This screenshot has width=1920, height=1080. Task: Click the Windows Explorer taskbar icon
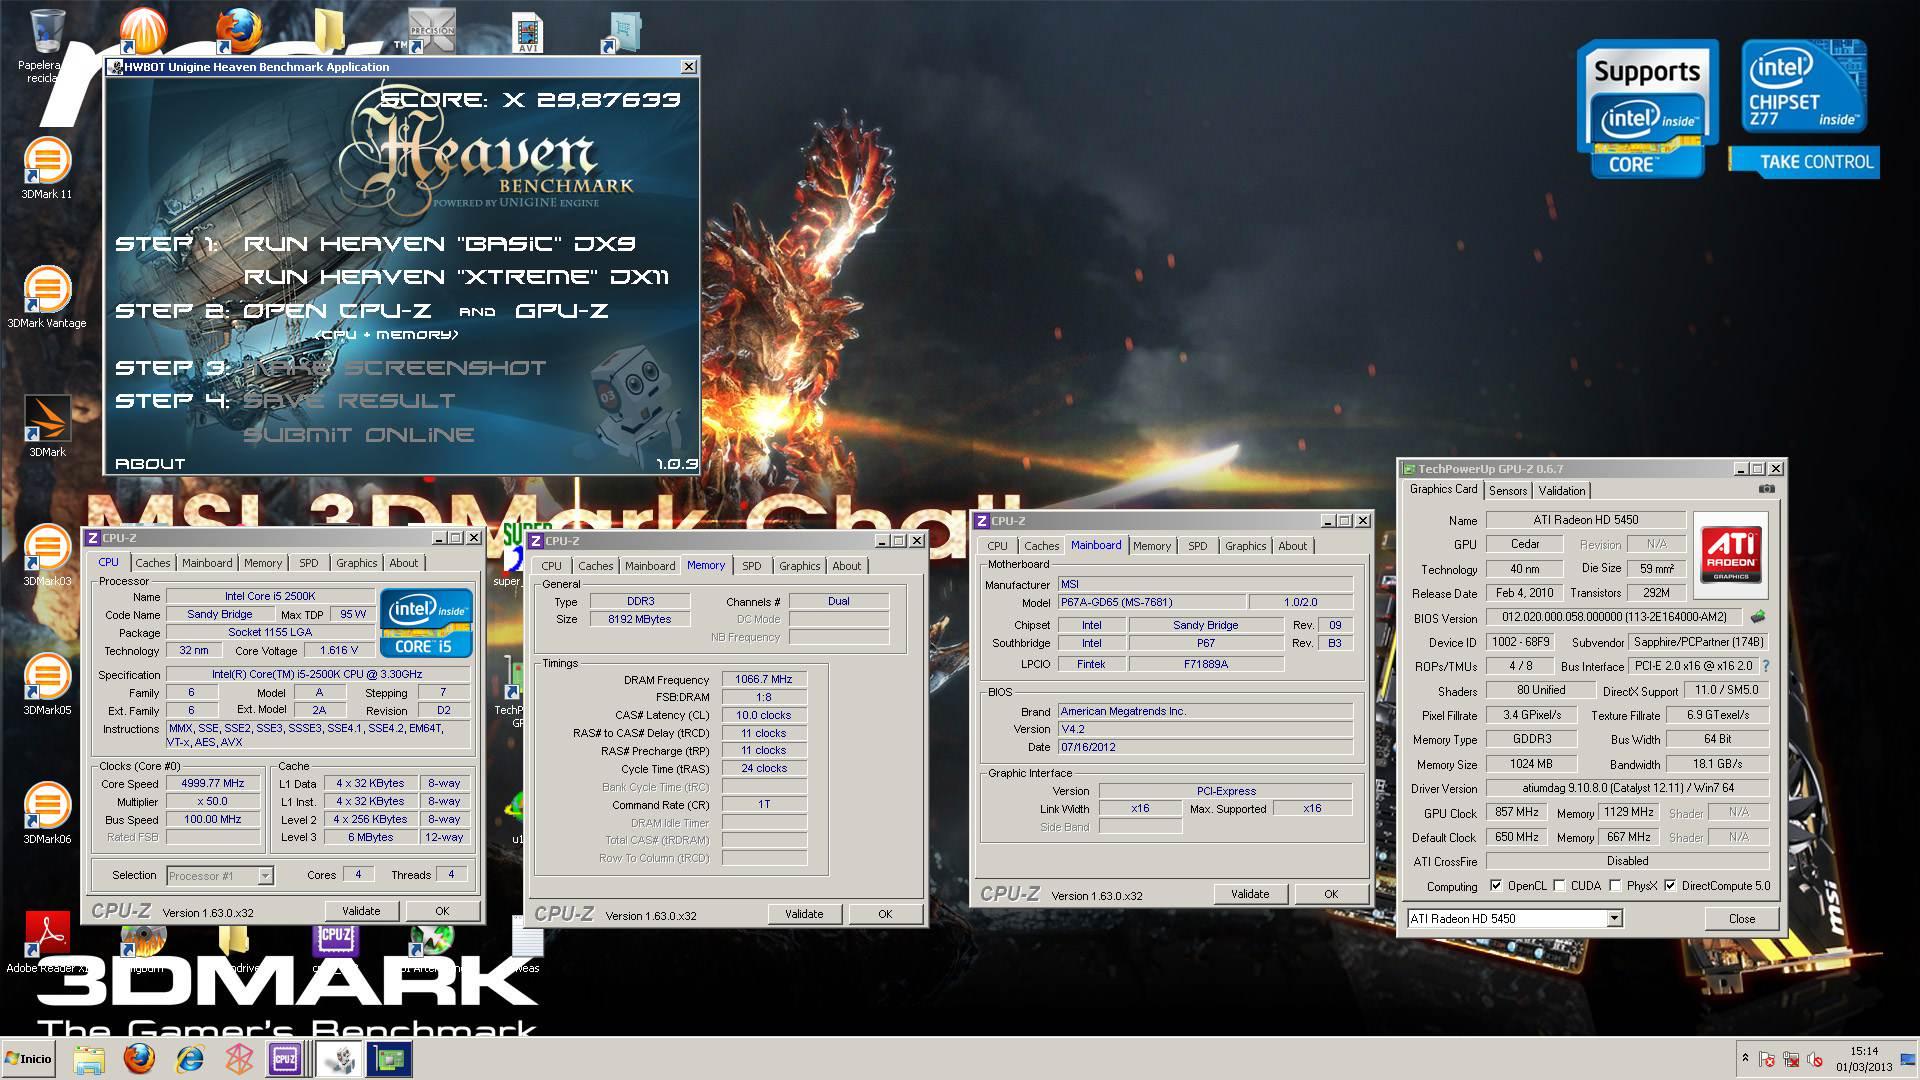coord(88,1059)
